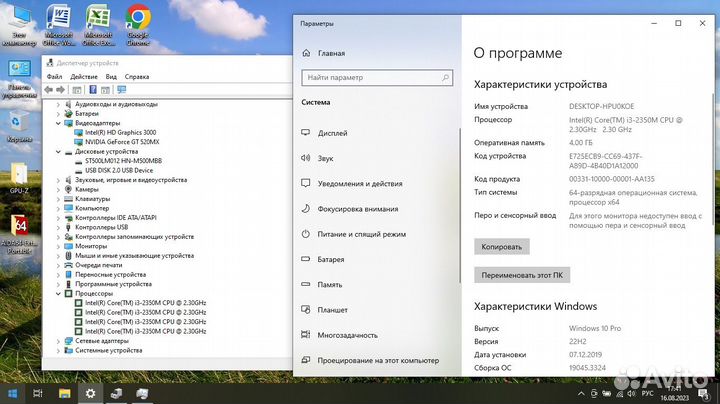Select Microsoft Office Word desktop icon
Screen dimensions: 720x404
59,25
